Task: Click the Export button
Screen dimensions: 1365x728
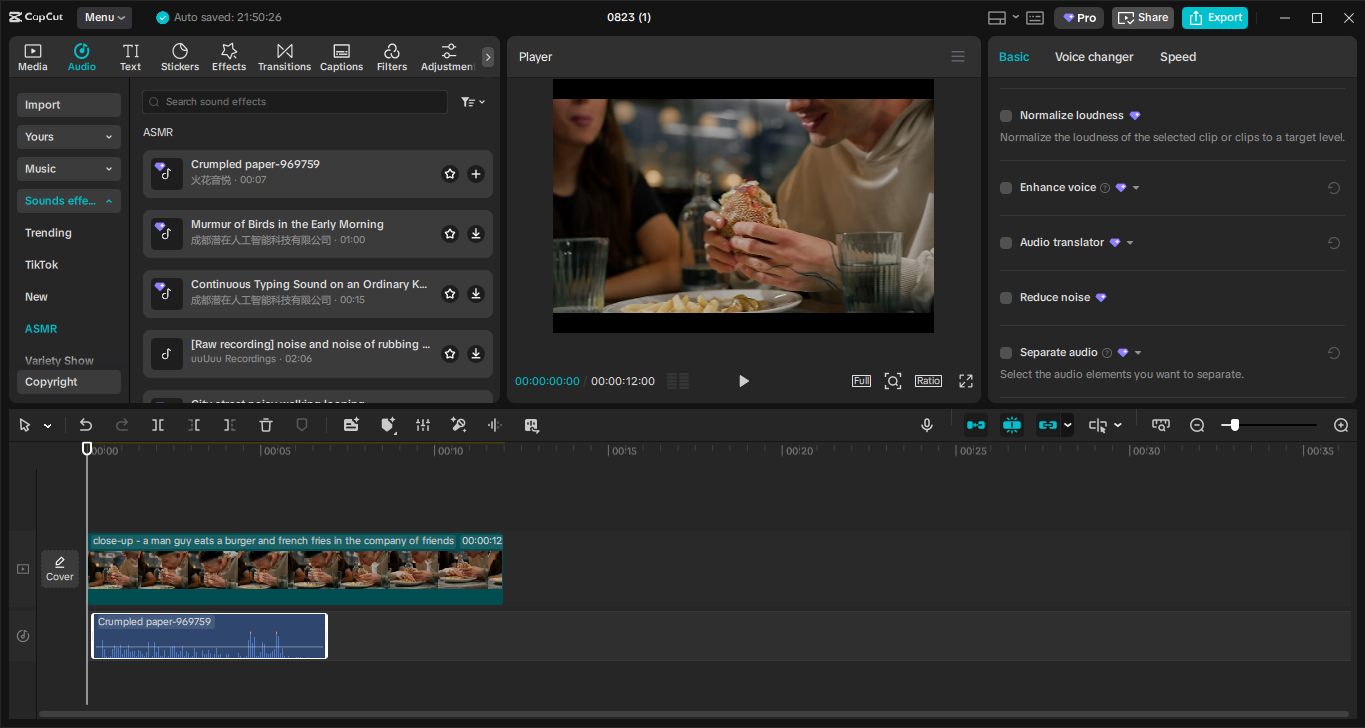Action: 1214,18
